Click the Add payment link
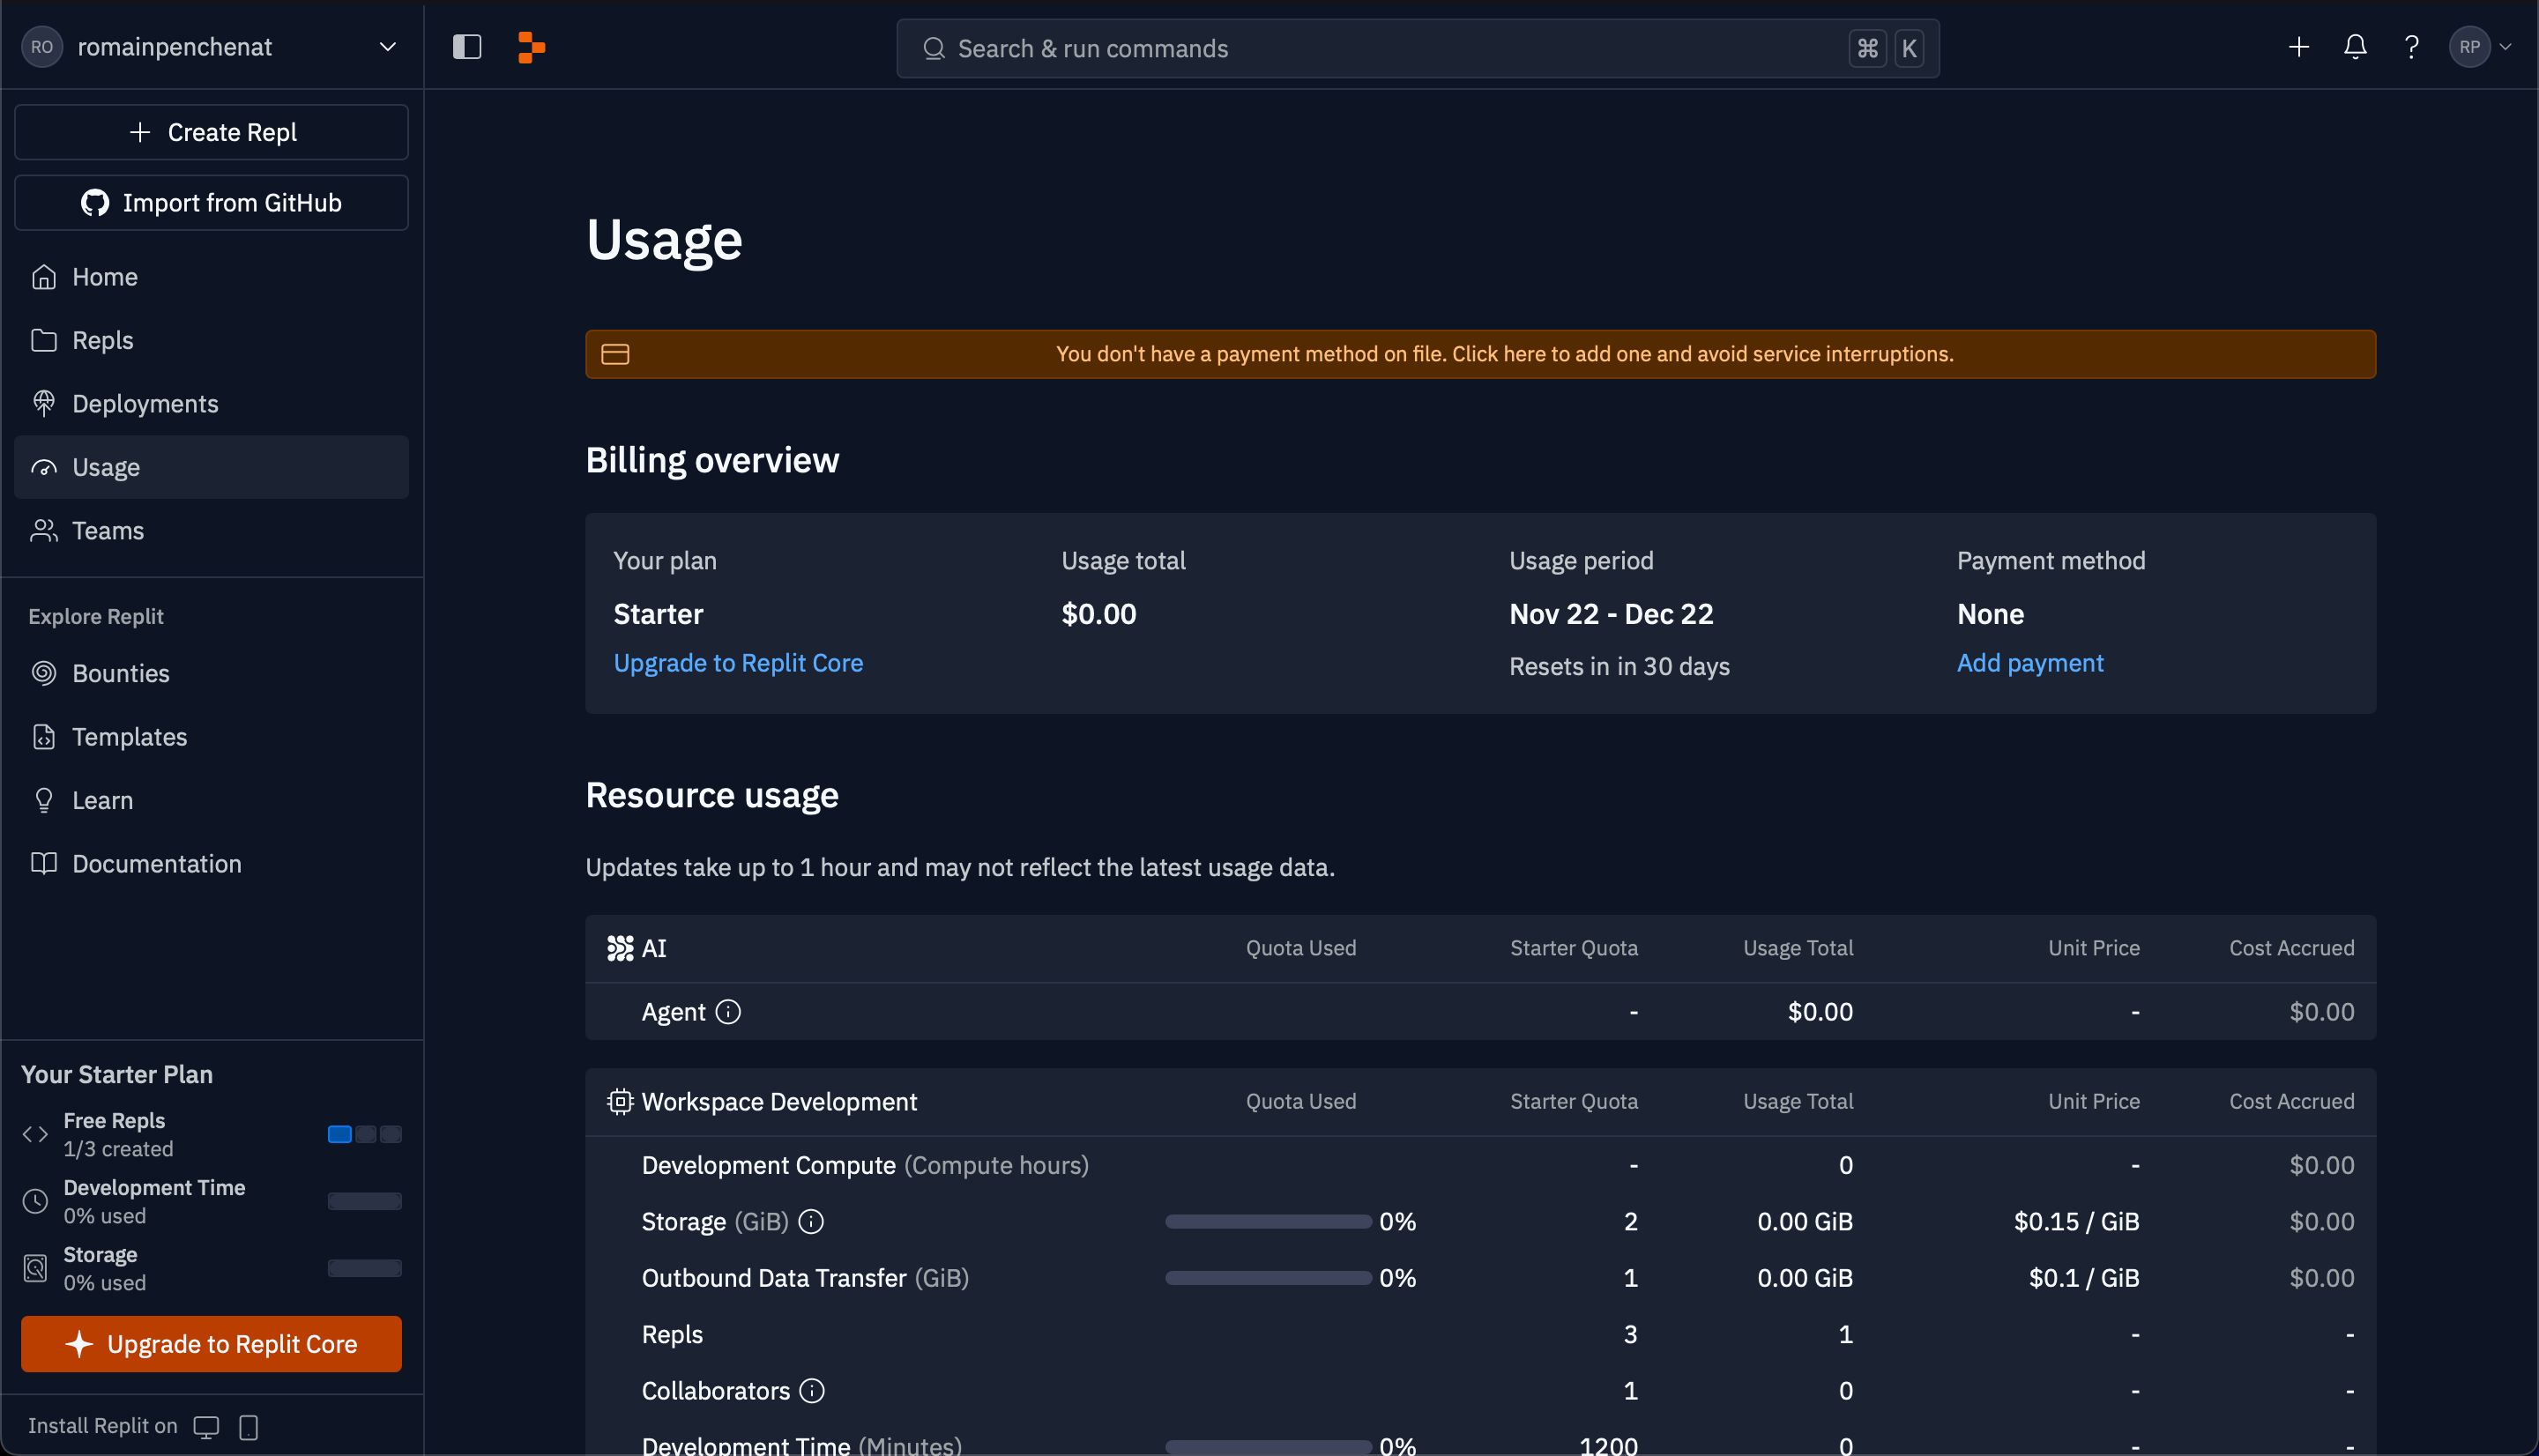 click(2030, 663)
